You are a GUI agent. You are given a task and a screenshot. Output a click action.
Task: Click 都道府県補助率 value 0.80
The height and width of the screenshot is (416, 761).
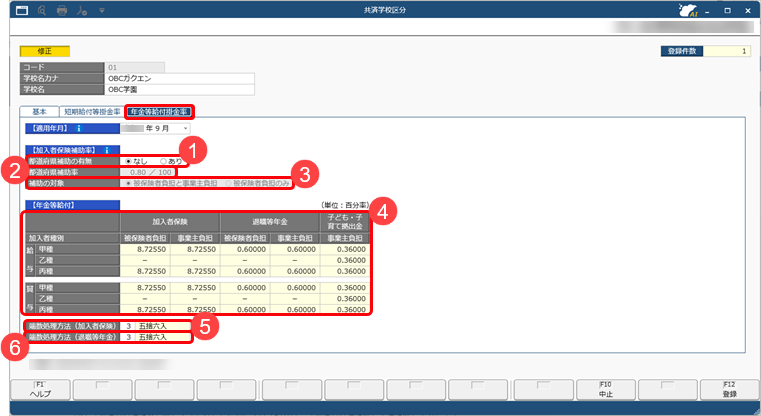[x=138, y=172]
